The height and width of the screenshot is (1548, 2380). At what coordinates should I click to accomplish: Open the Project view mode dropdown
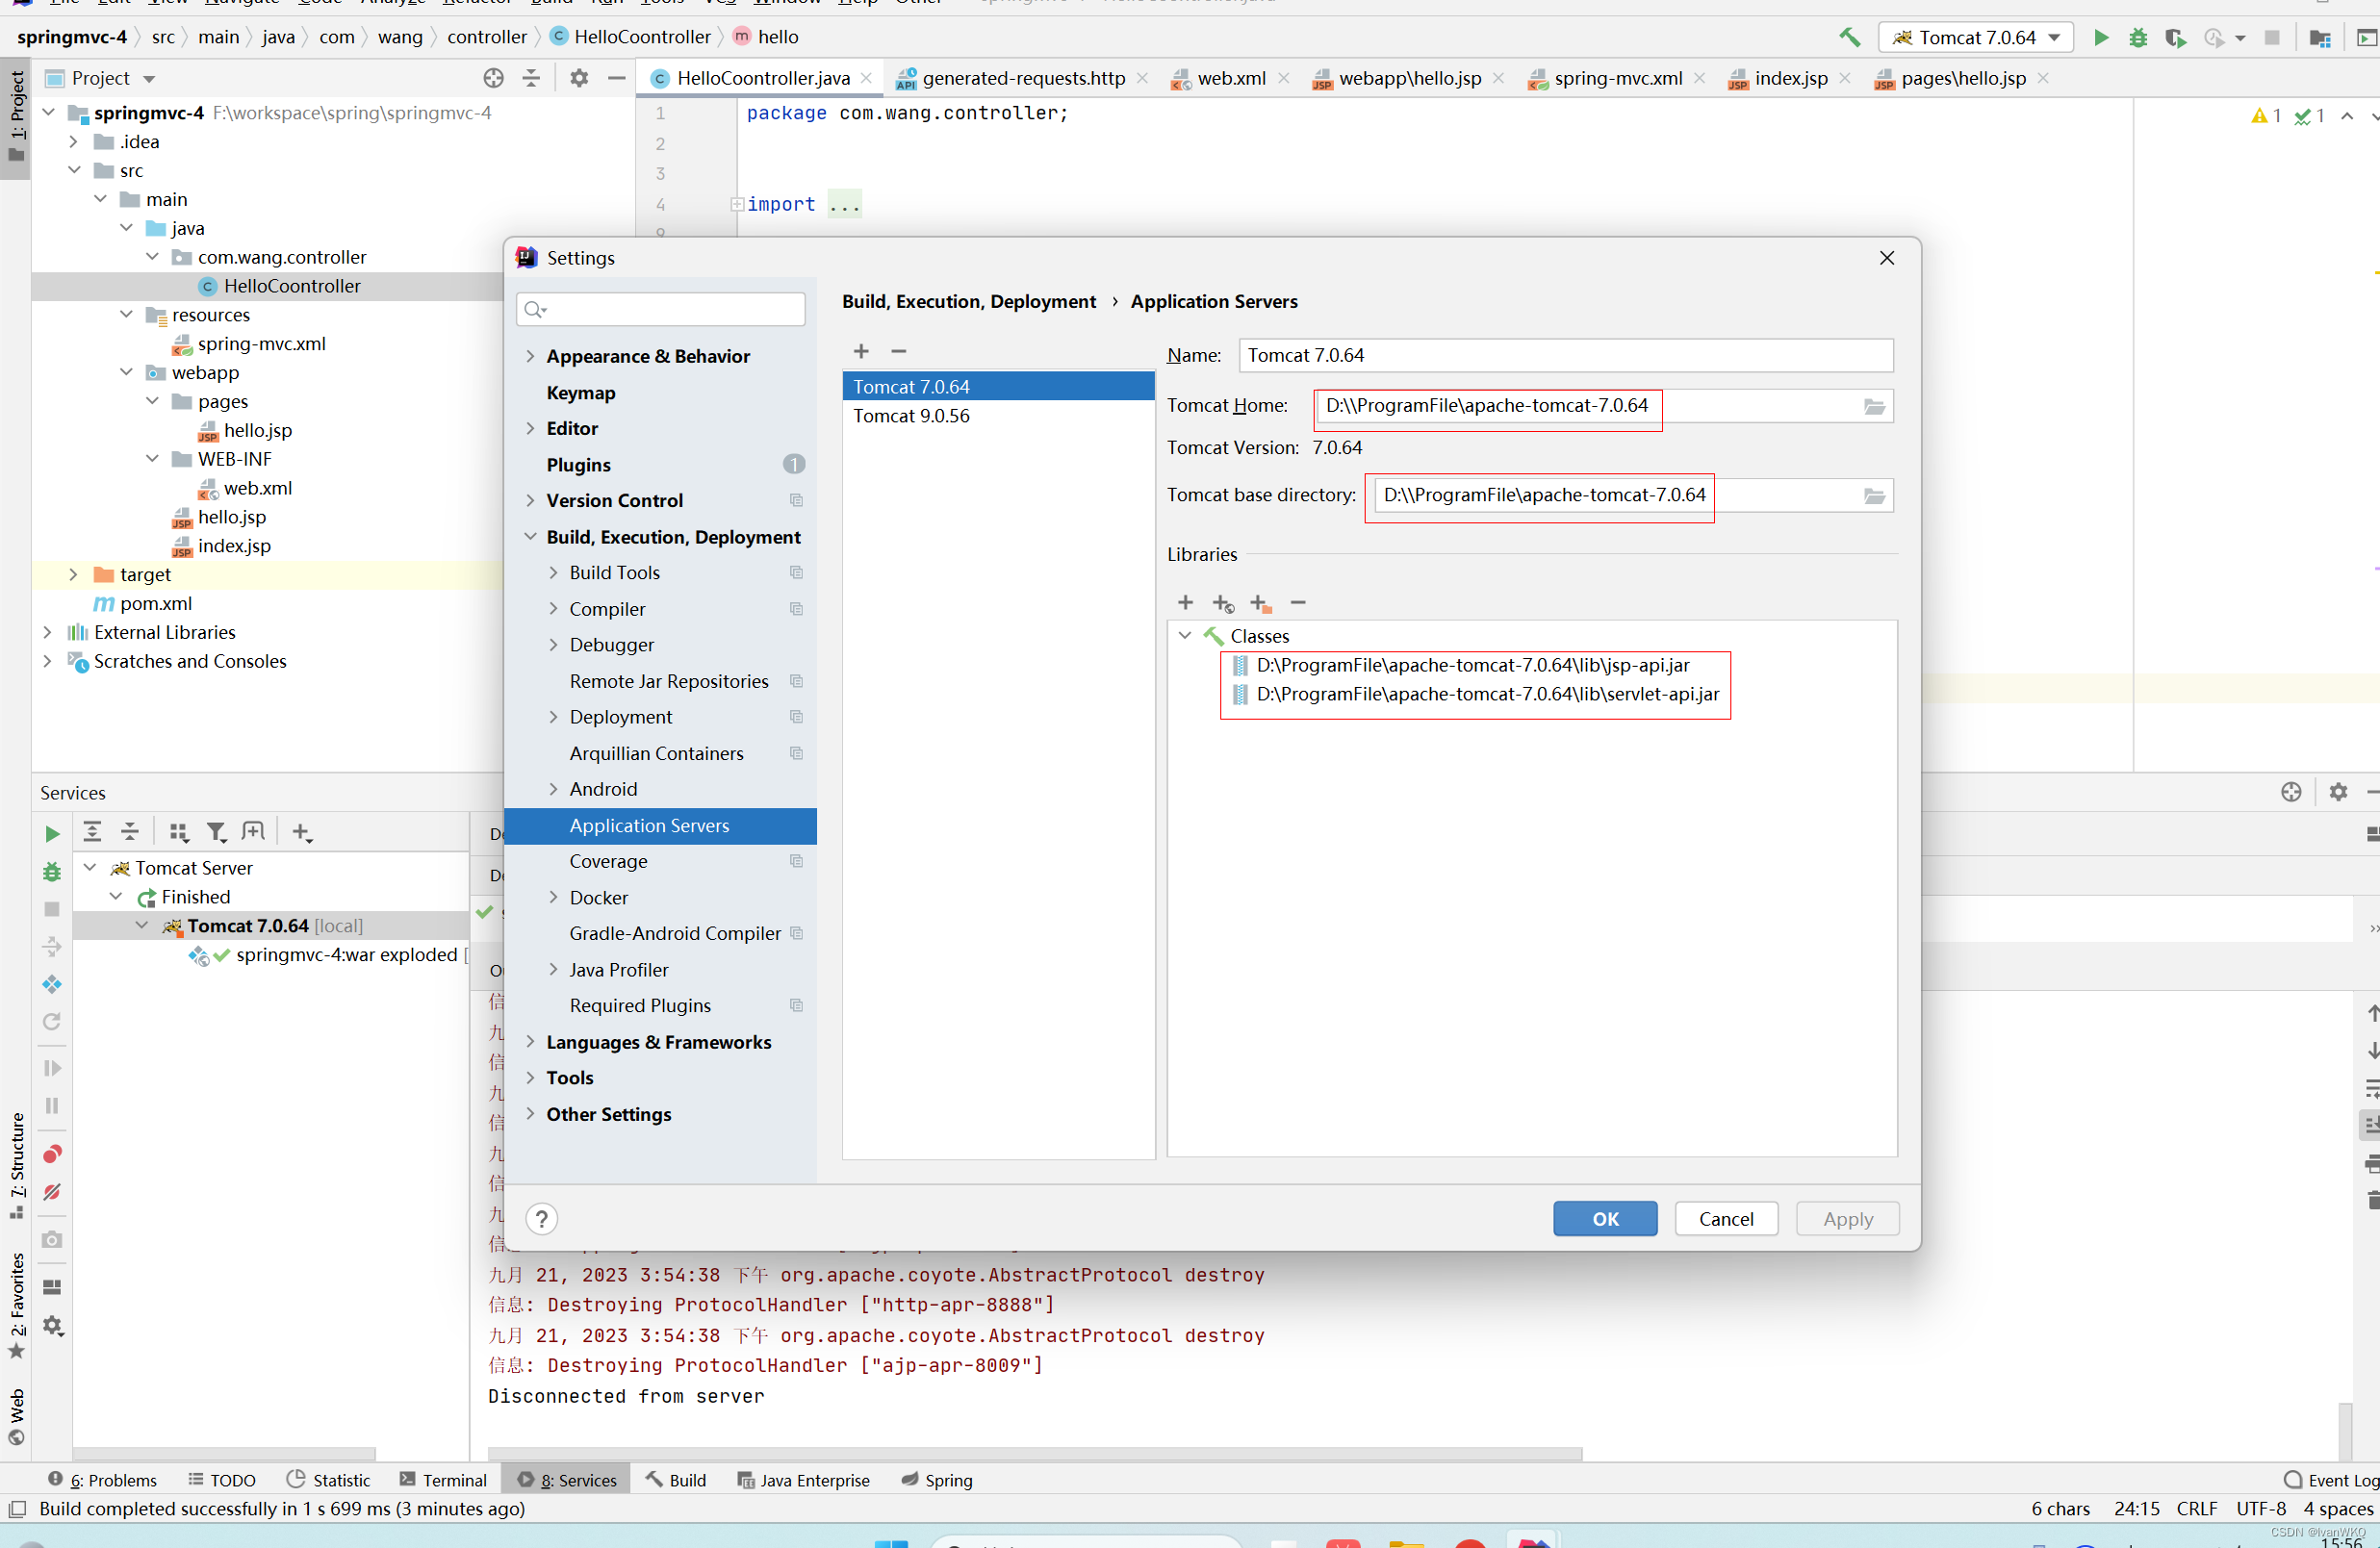[x=149, y=79]
